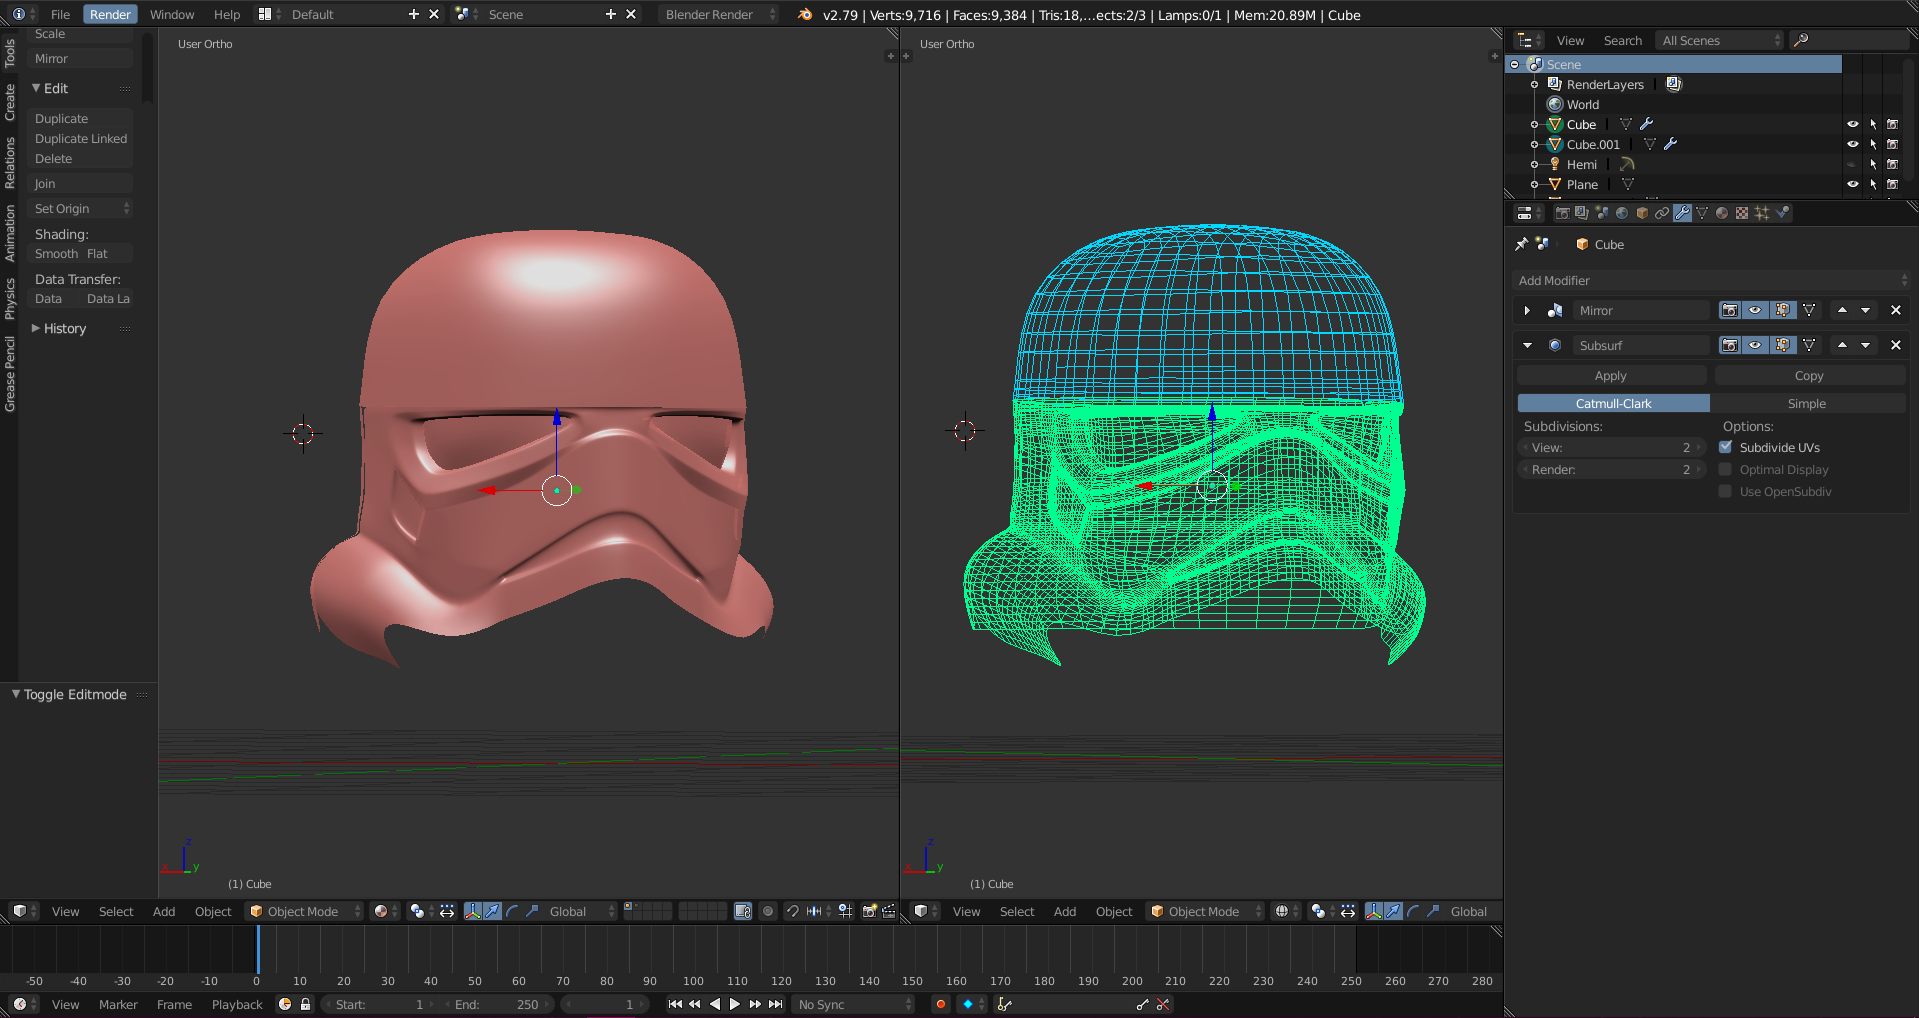Open the Material properties tab icon
Screen dimensions: 1919x1018
[x=1722, y=213]
